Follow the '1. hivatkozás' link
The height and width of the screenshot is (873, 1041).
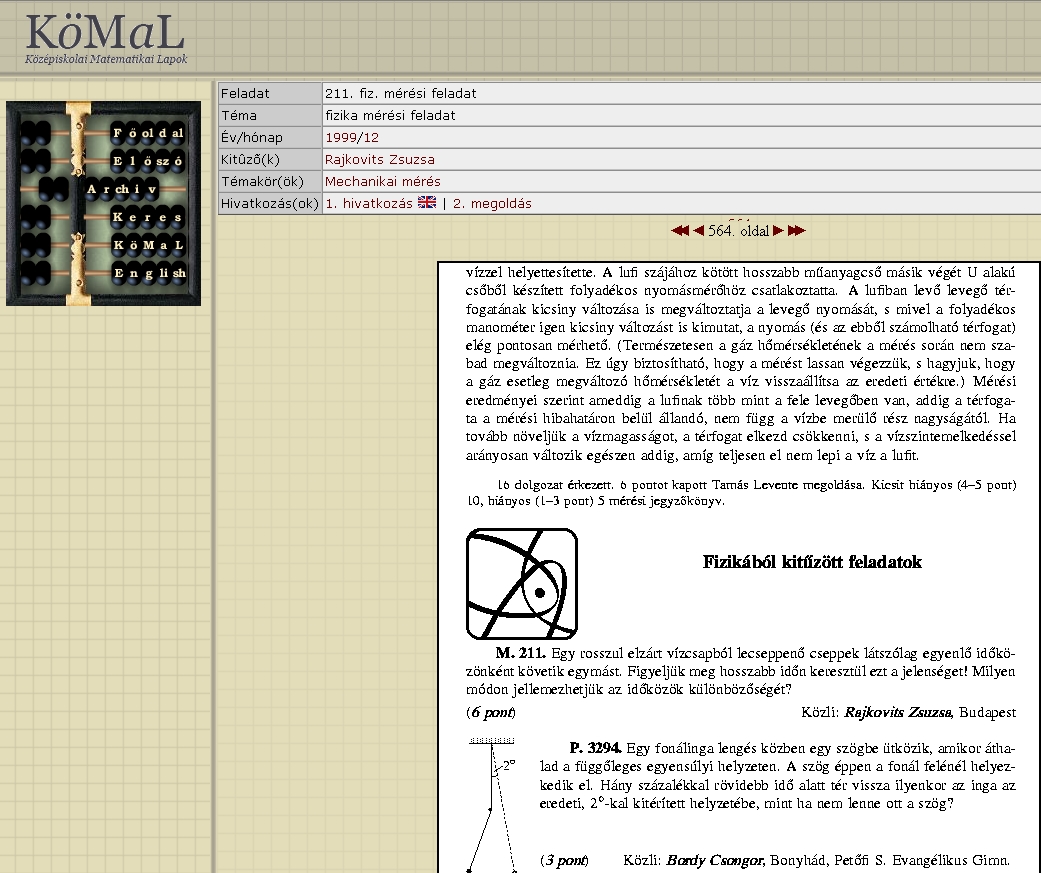point(368,203)
